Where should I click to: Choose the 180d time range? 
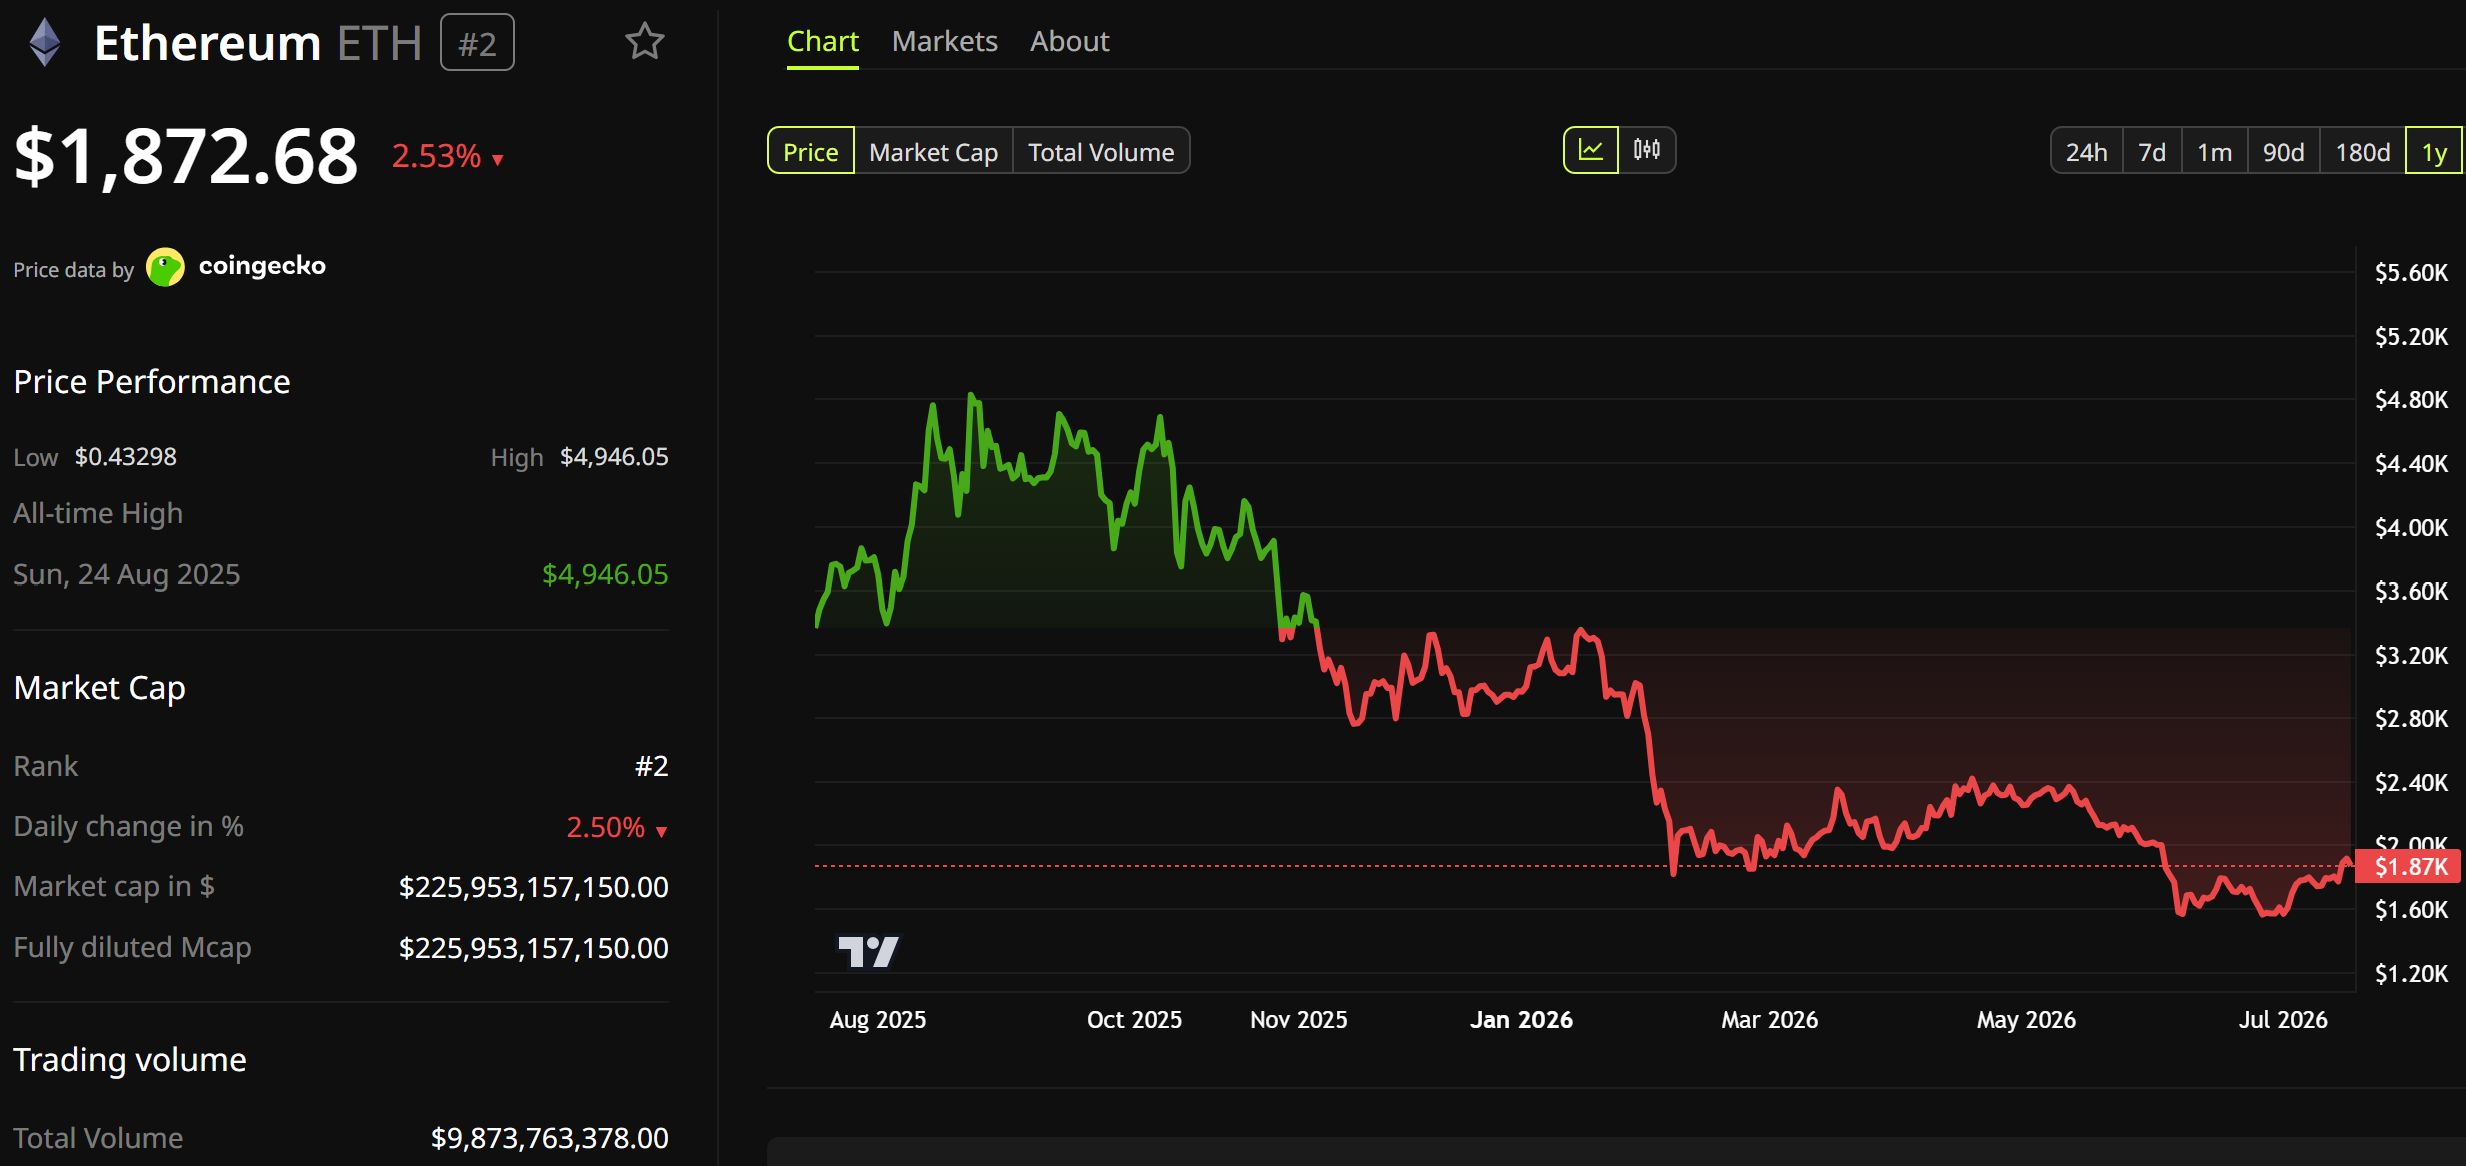[2362, 151]
